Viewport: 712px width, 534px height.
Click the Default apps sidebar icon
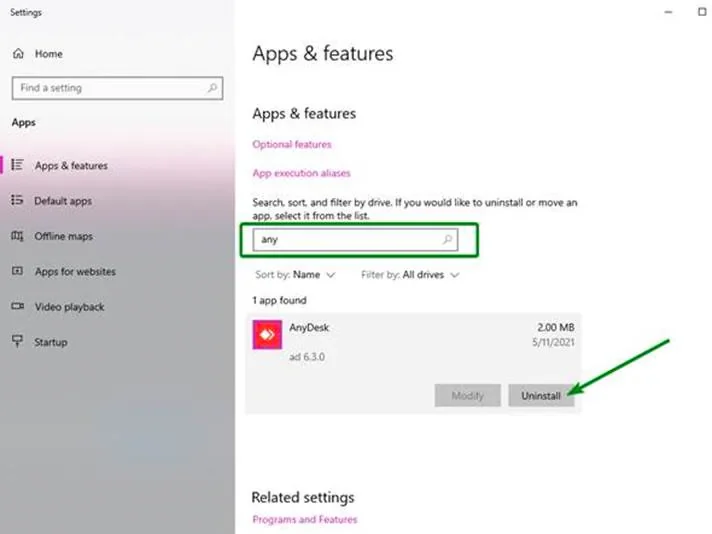coord(17,201)
